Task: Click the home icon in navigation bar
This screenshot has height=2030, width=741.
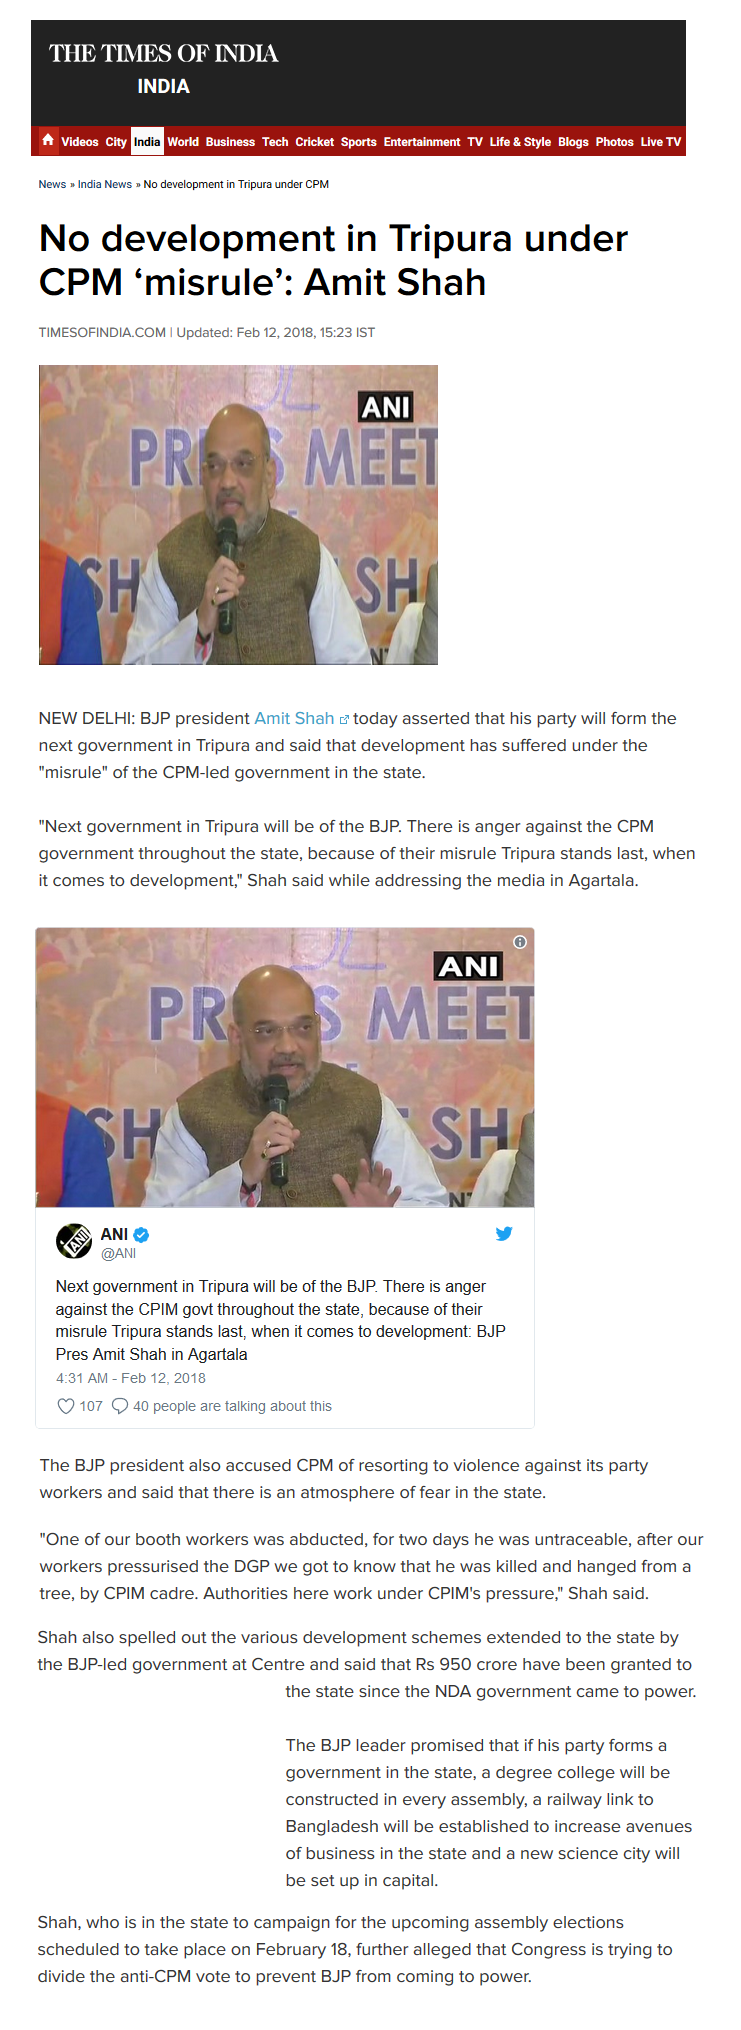Action: point(47,141)
